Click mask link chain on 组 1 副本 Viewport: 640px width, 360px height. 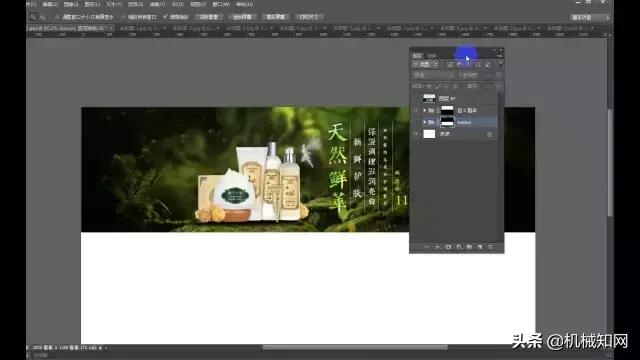(438, 110)
